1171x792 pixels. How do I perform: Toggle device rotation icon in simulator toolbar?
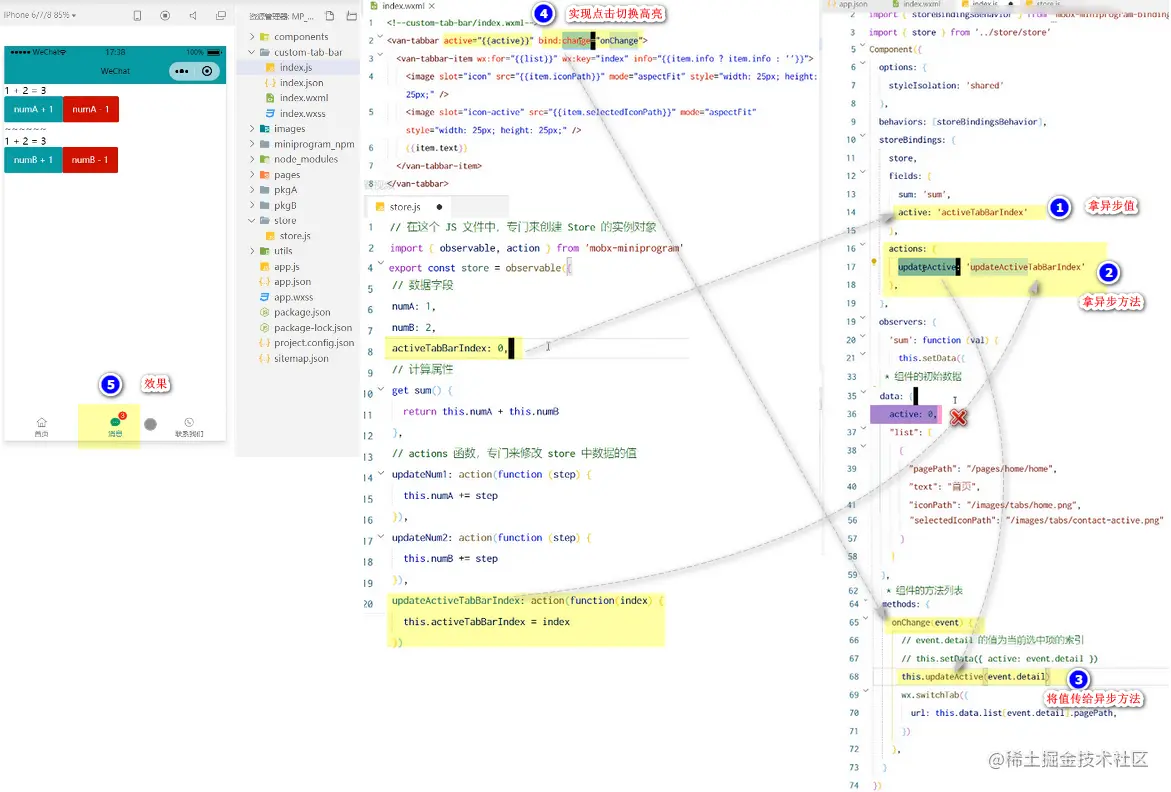click(x=137, y=16)
